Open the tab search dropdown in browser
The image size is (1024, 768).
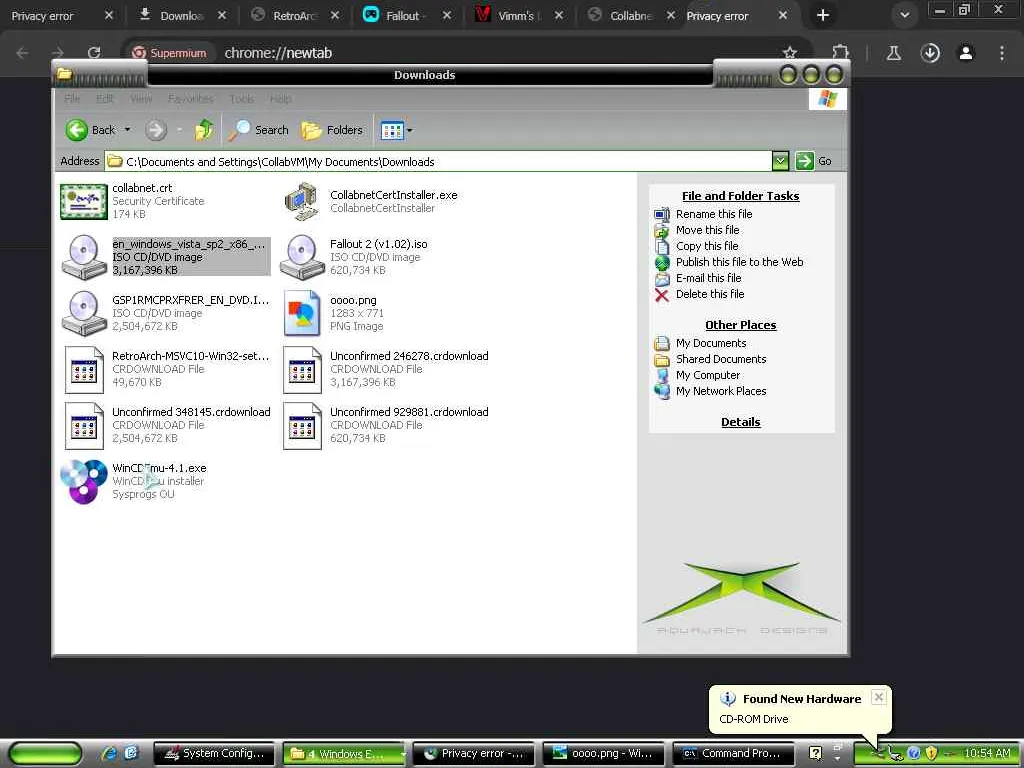point(904,15)
